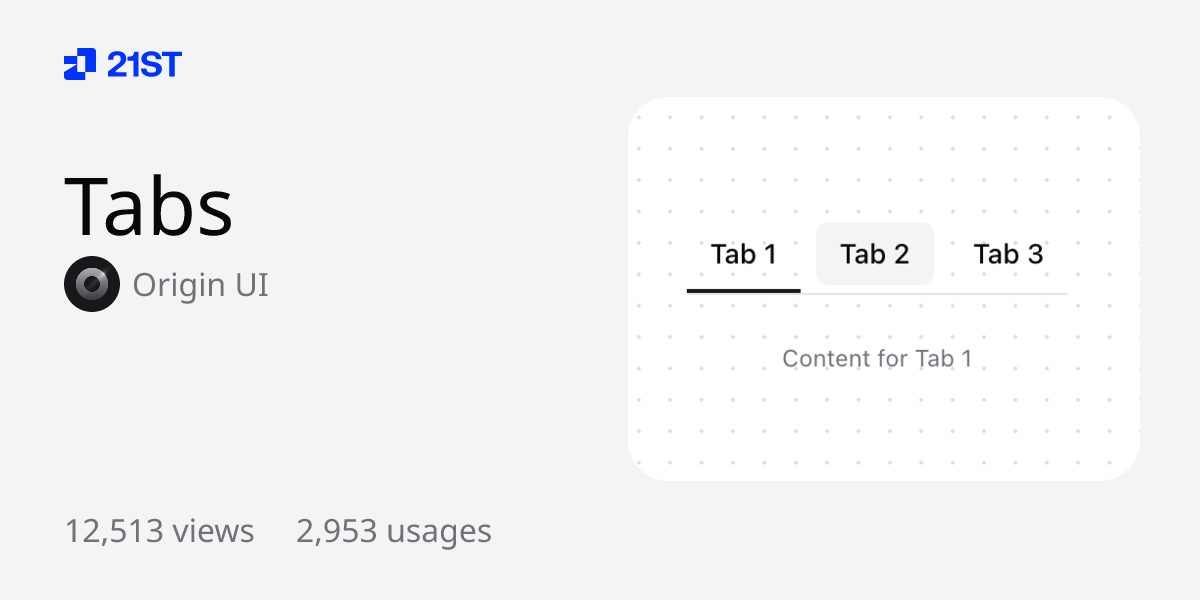Screen dimensions: 1200x600
Task: Click the word "usages" at the bottom
Action: point(439,531)
